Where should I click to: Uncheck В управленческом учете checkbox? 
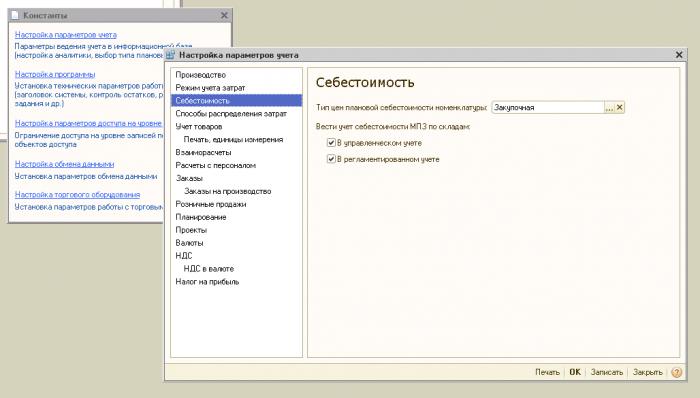point(331,143)
